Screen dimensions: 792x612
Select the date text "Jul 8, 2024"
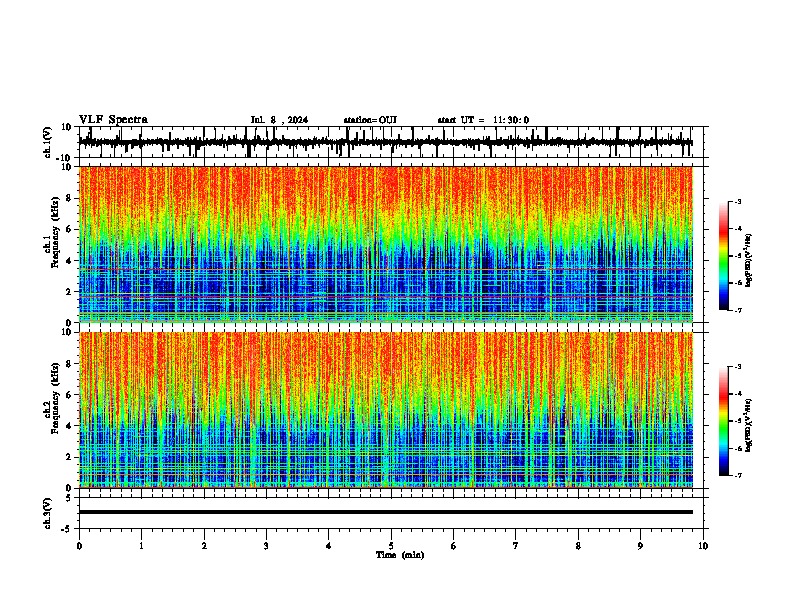coord(279,120)
